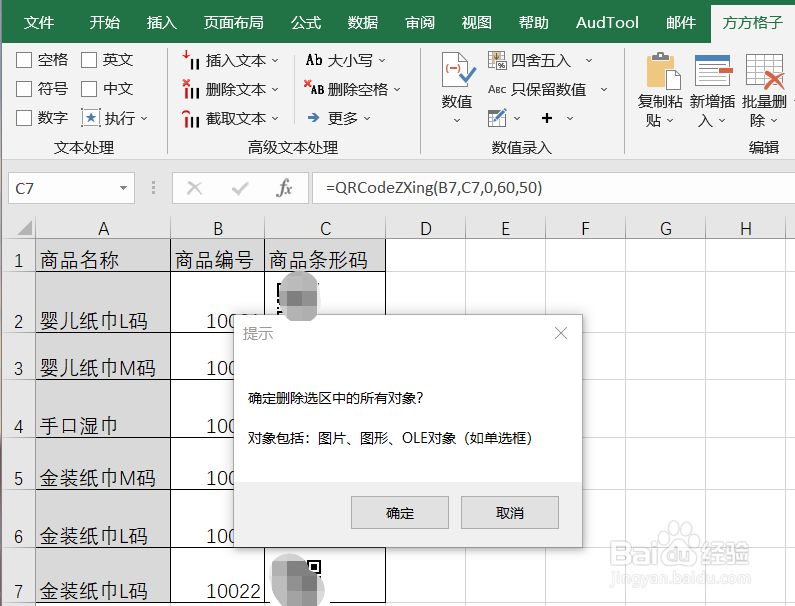The width and height of the screenshot is (795, 606).
Task: Confirm deletion with 确定 button
Action: click(400, 513)
